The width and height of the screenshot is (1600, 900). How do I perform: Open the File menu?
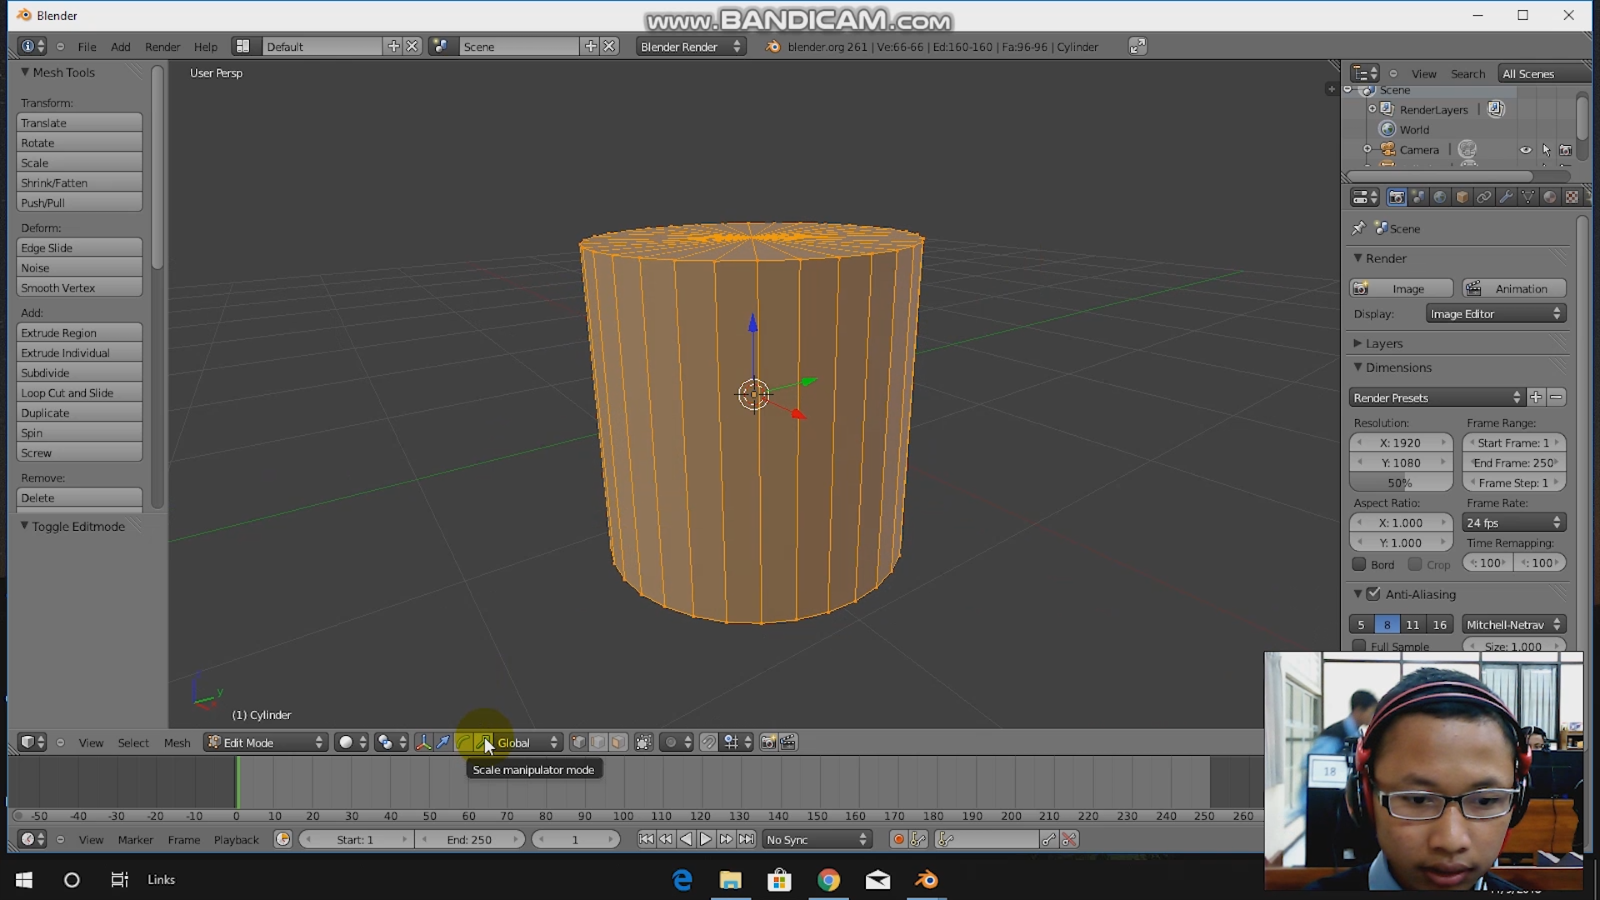[x=85, y=46]
